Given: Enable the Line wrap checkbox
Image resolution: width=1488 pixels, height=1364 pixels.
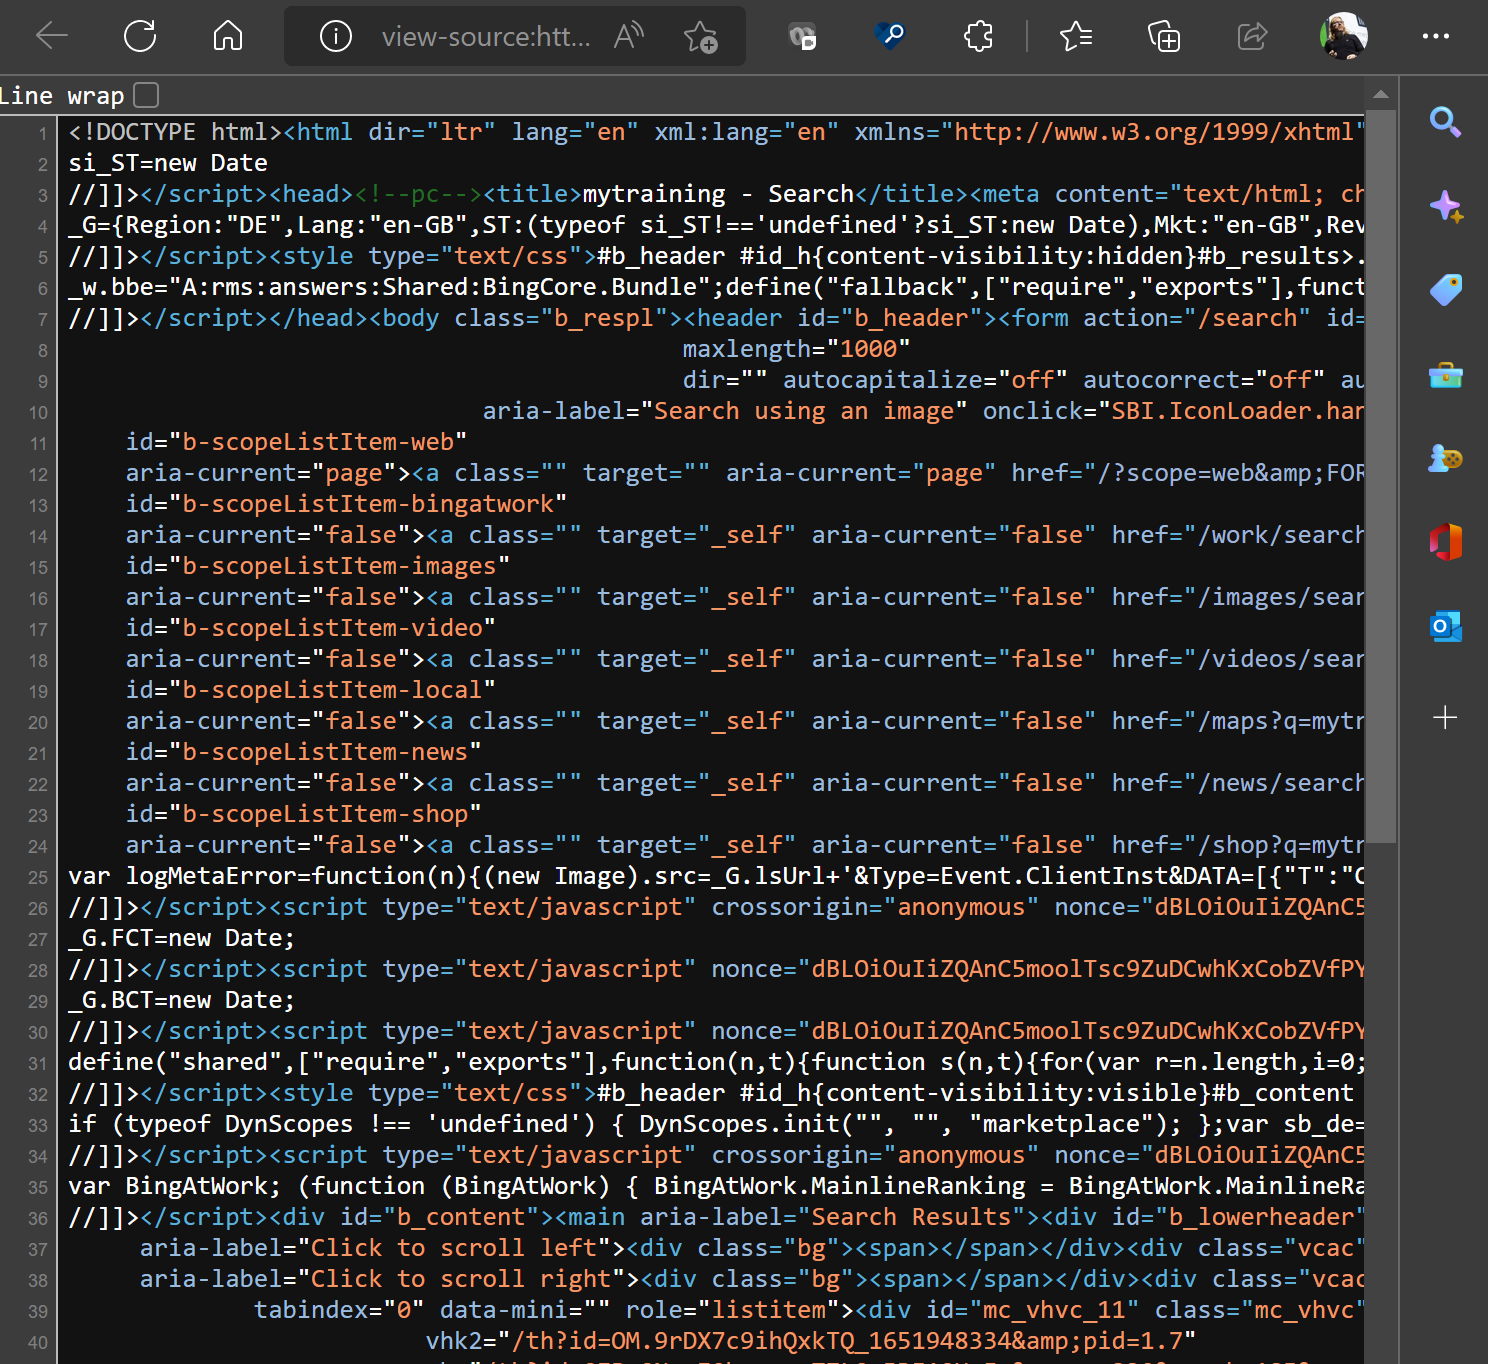Looking at the screenshot, I should (x=146, y=95).
